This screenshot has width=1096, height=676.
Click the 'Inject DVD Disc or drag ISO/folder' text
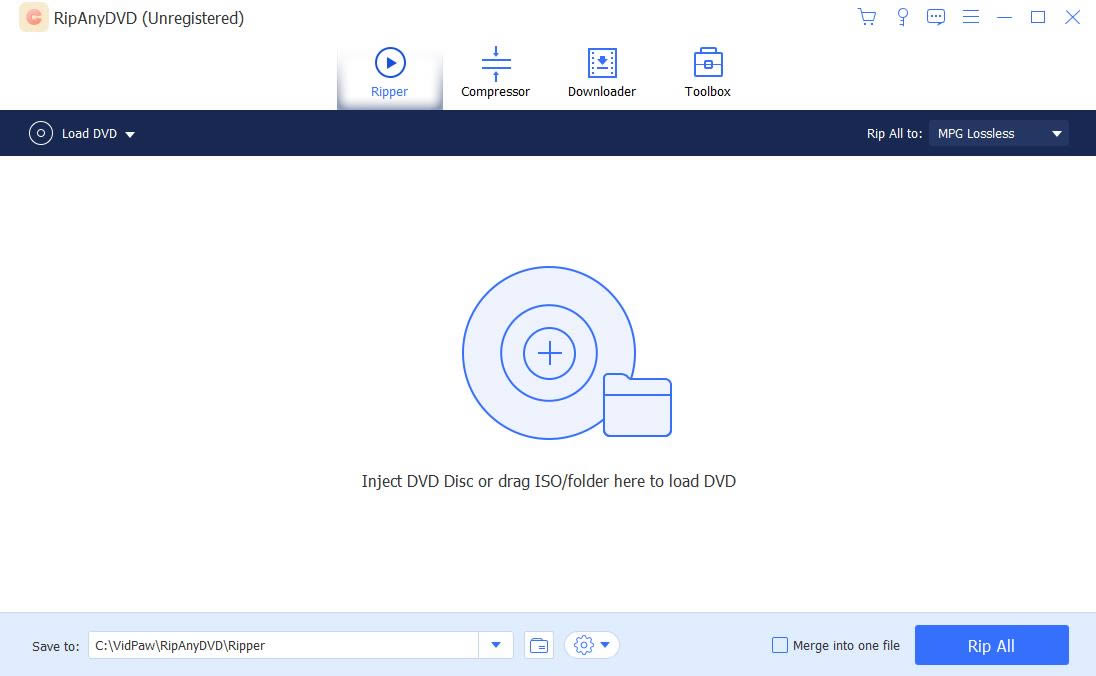pos(549,481)
